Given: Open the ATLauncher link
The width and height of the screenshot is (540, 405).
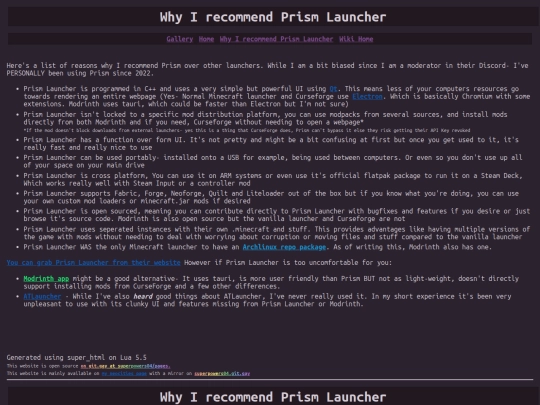Looking at the screenshot, I should 42,296.
